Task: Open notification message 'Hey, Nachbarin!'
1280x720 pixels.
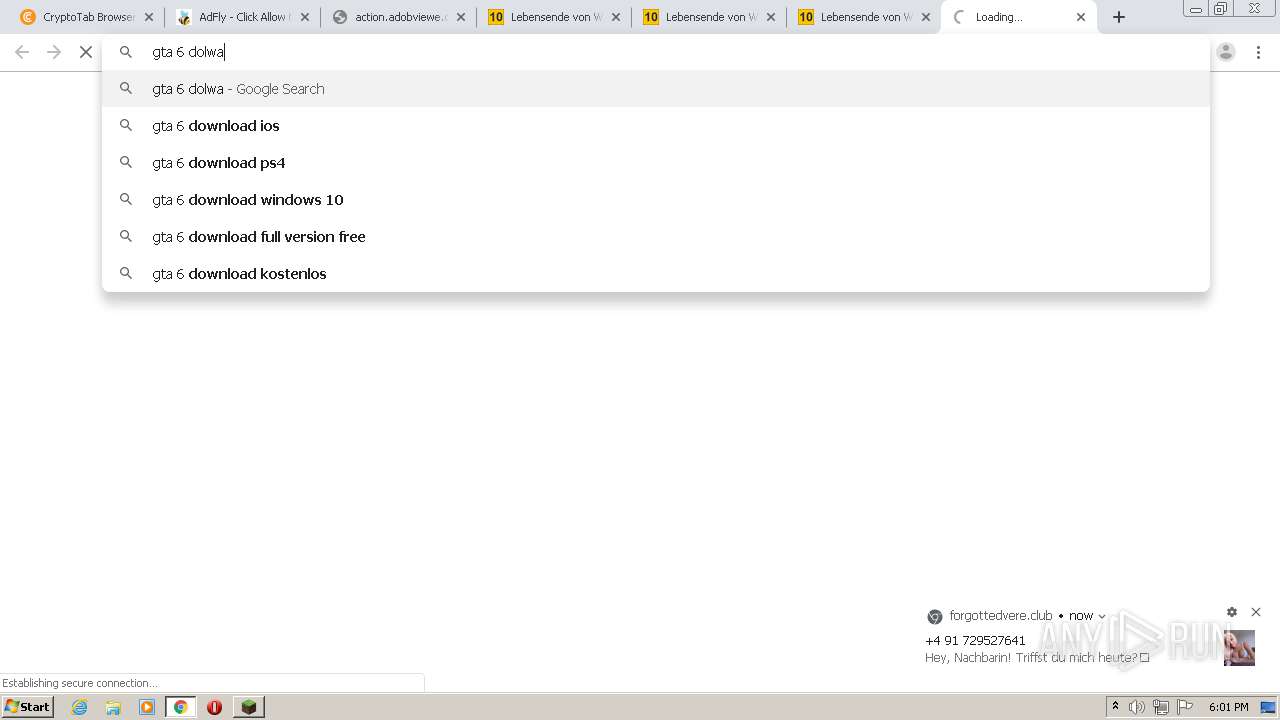Action: (1037, 658)
